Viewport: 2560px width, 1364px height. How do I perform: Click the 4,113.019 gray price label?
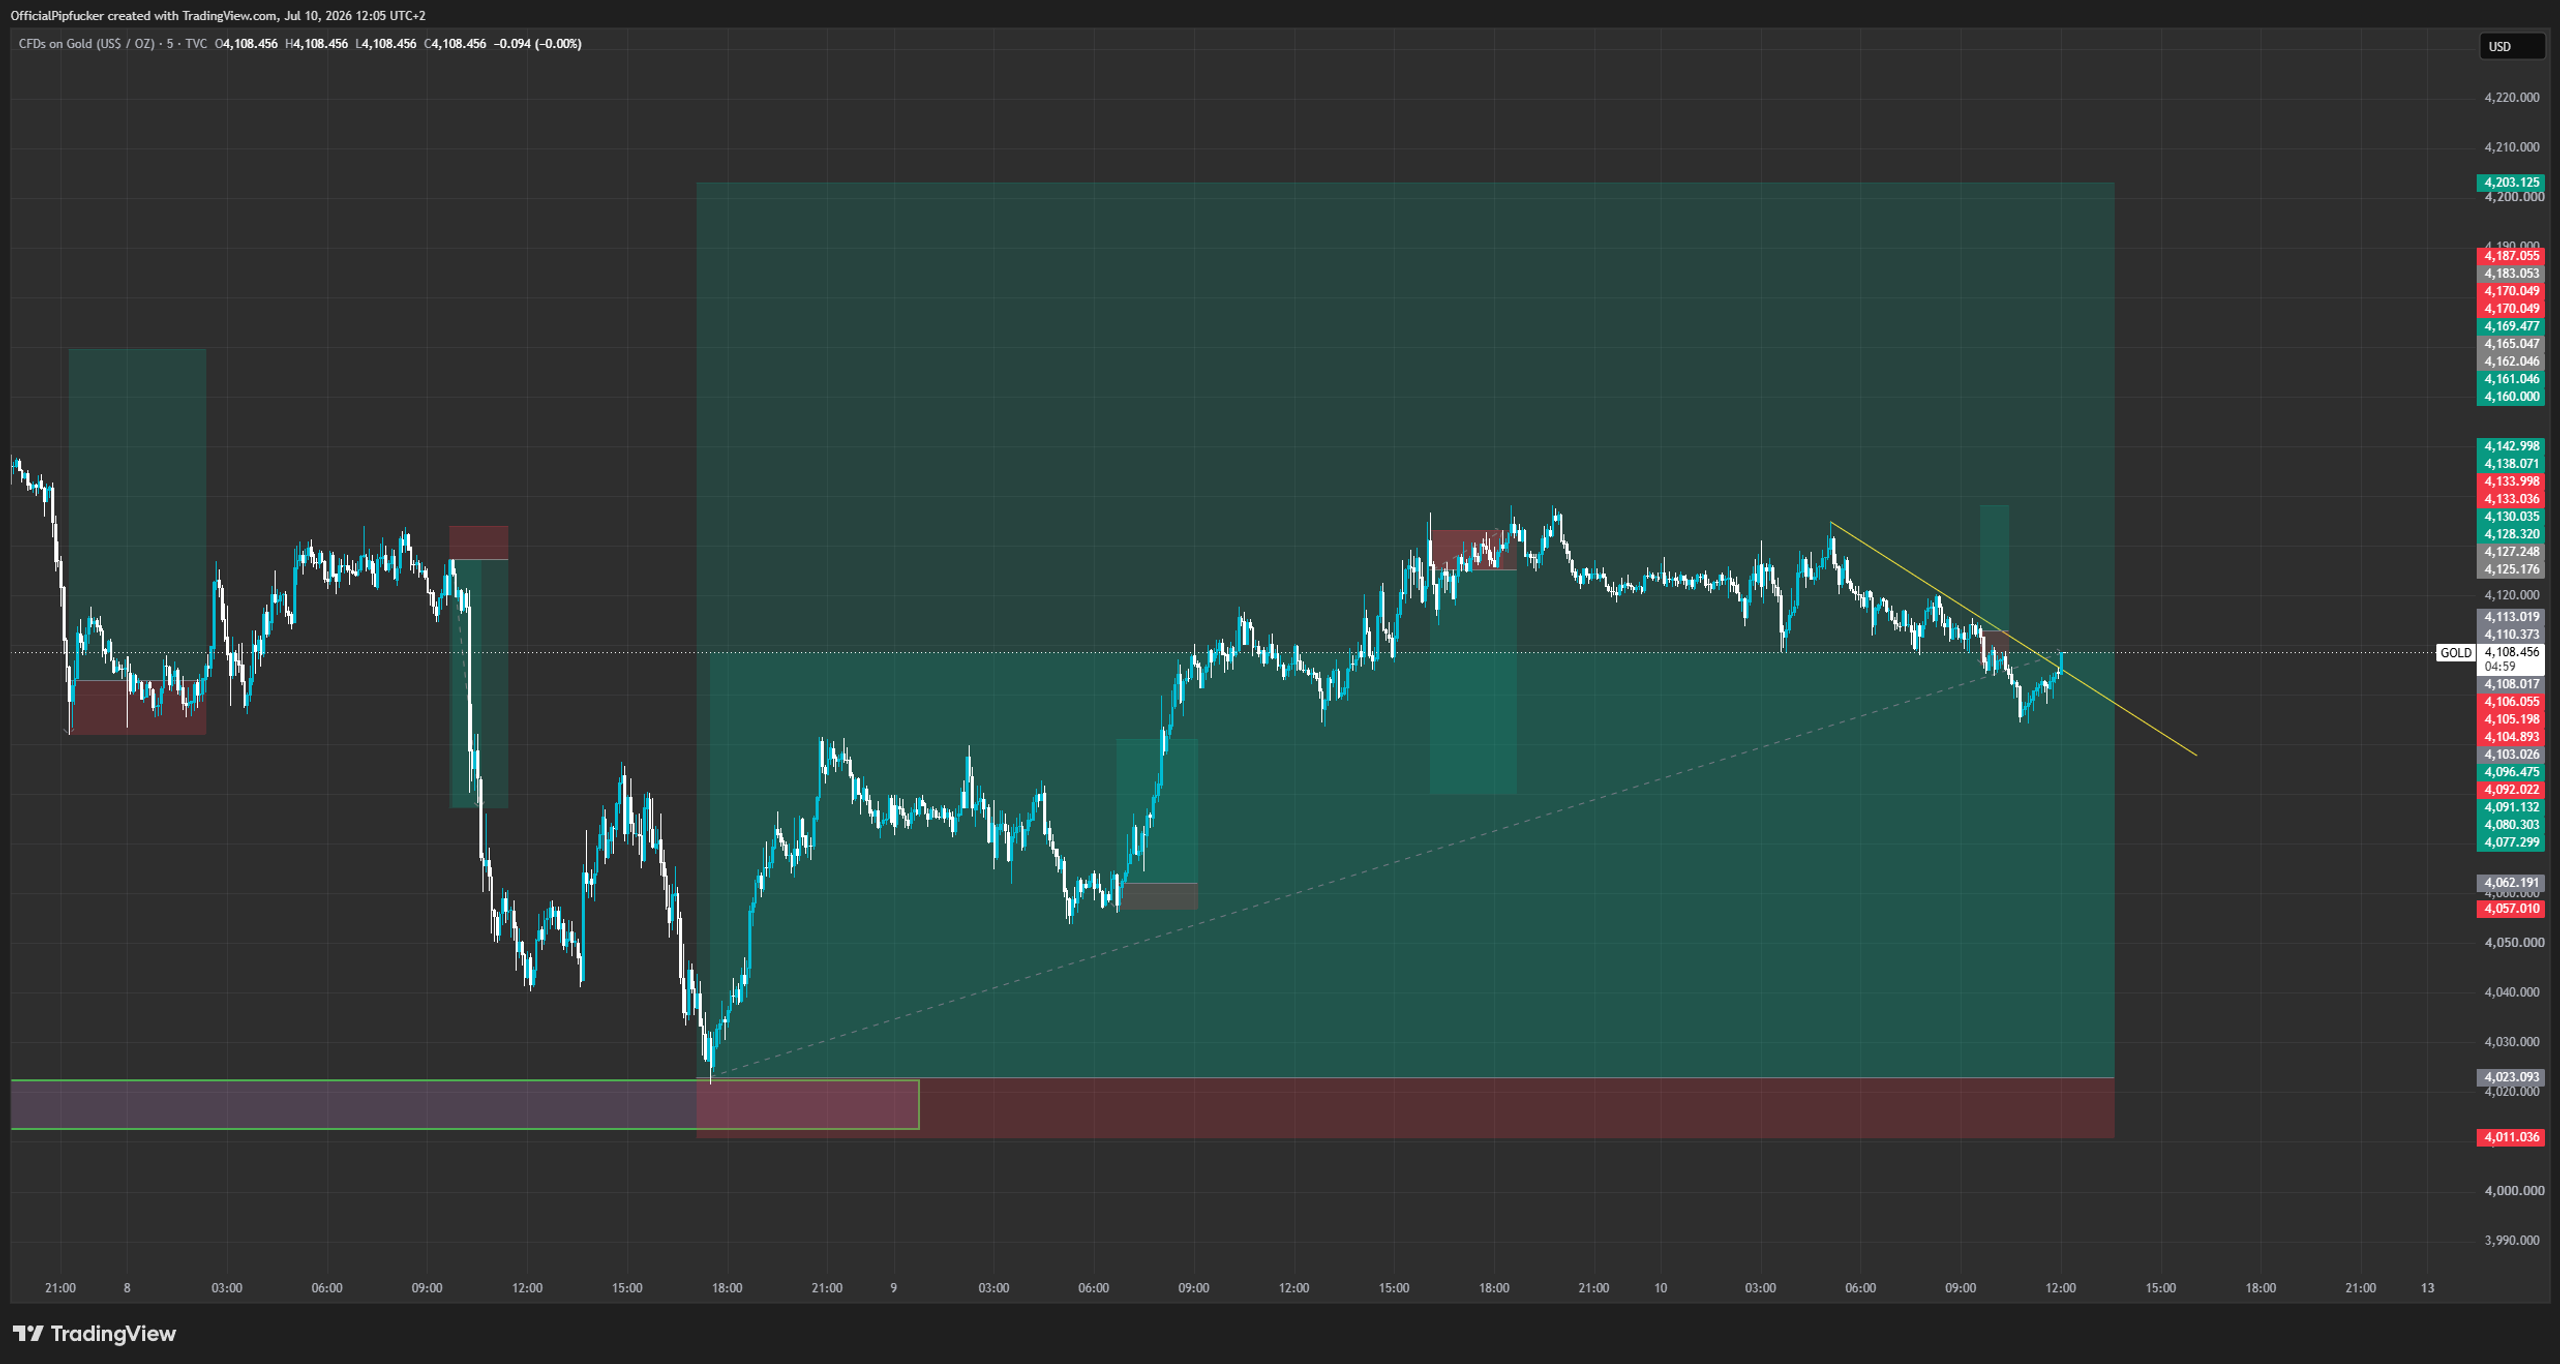pos(2511,617)
